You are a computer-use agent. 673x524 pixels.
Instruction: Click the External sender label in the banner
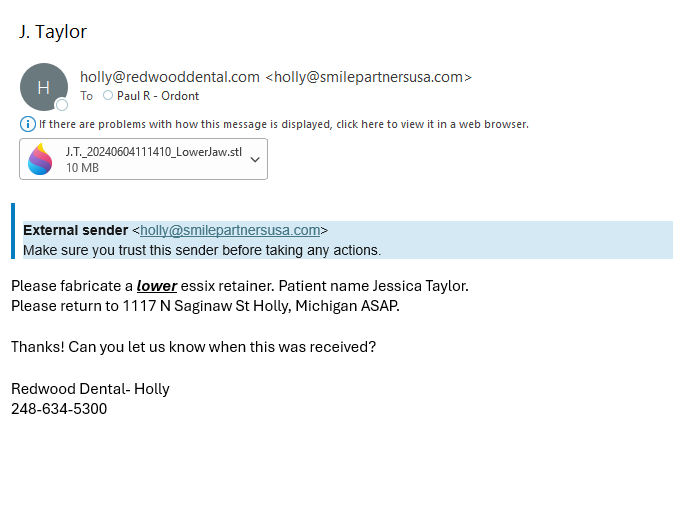(x=75, y=230)
